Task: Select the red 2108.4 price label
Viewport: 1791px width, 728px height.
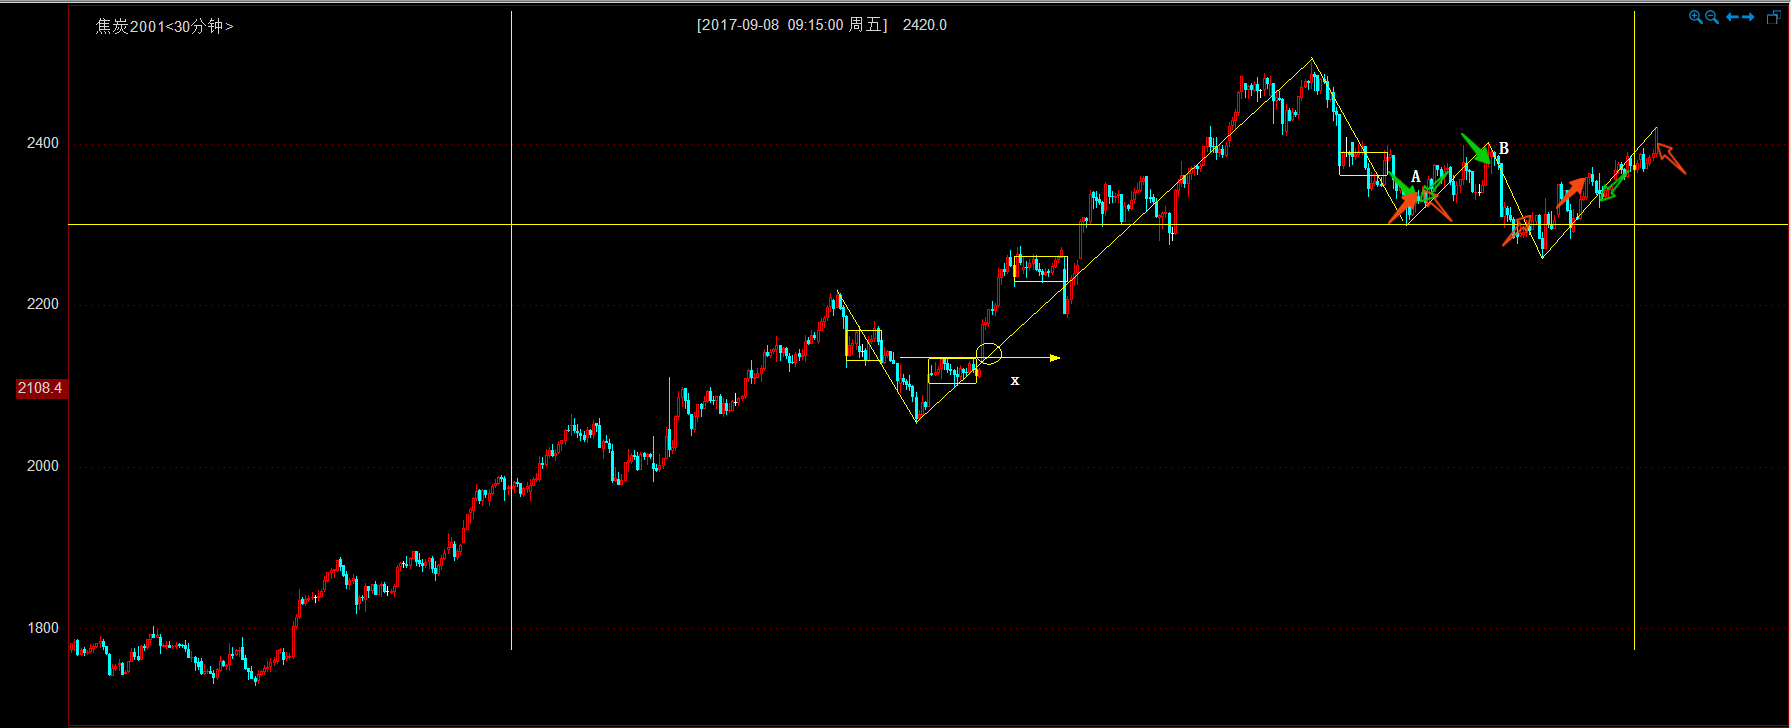Action: tap(40, 388)
